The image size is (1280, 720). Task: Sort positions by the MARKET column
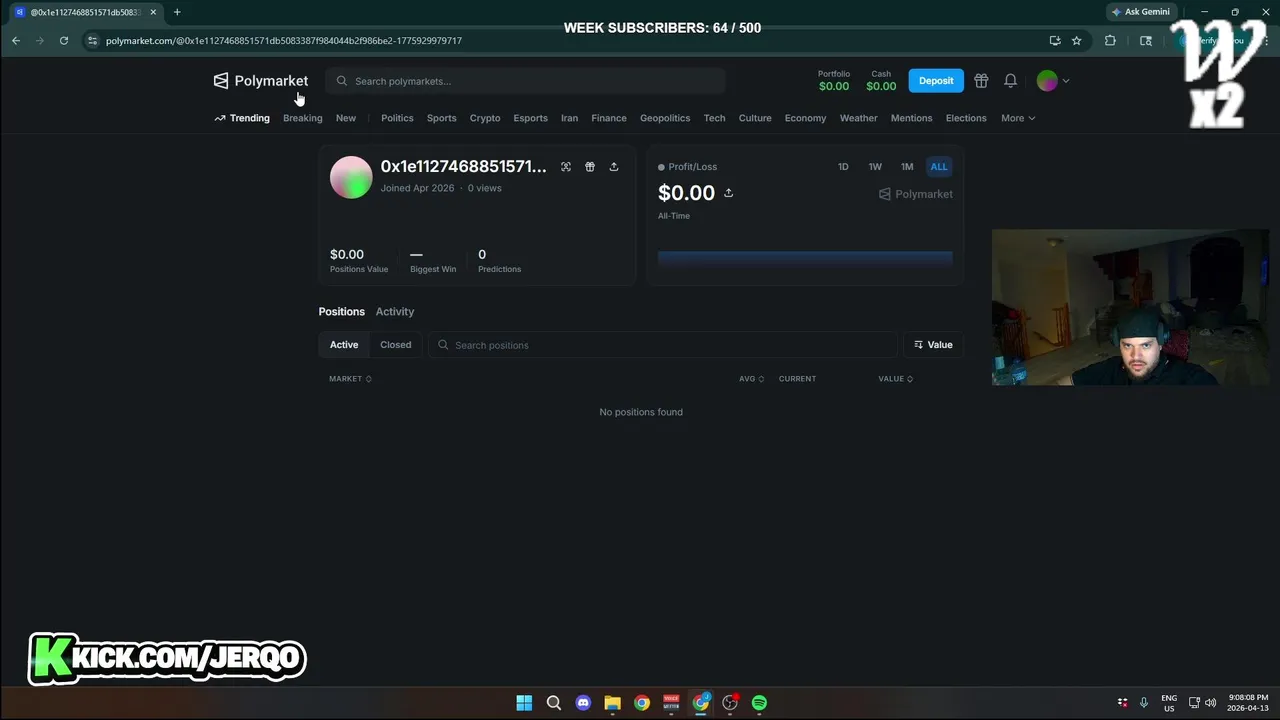(x=350, y=379)
